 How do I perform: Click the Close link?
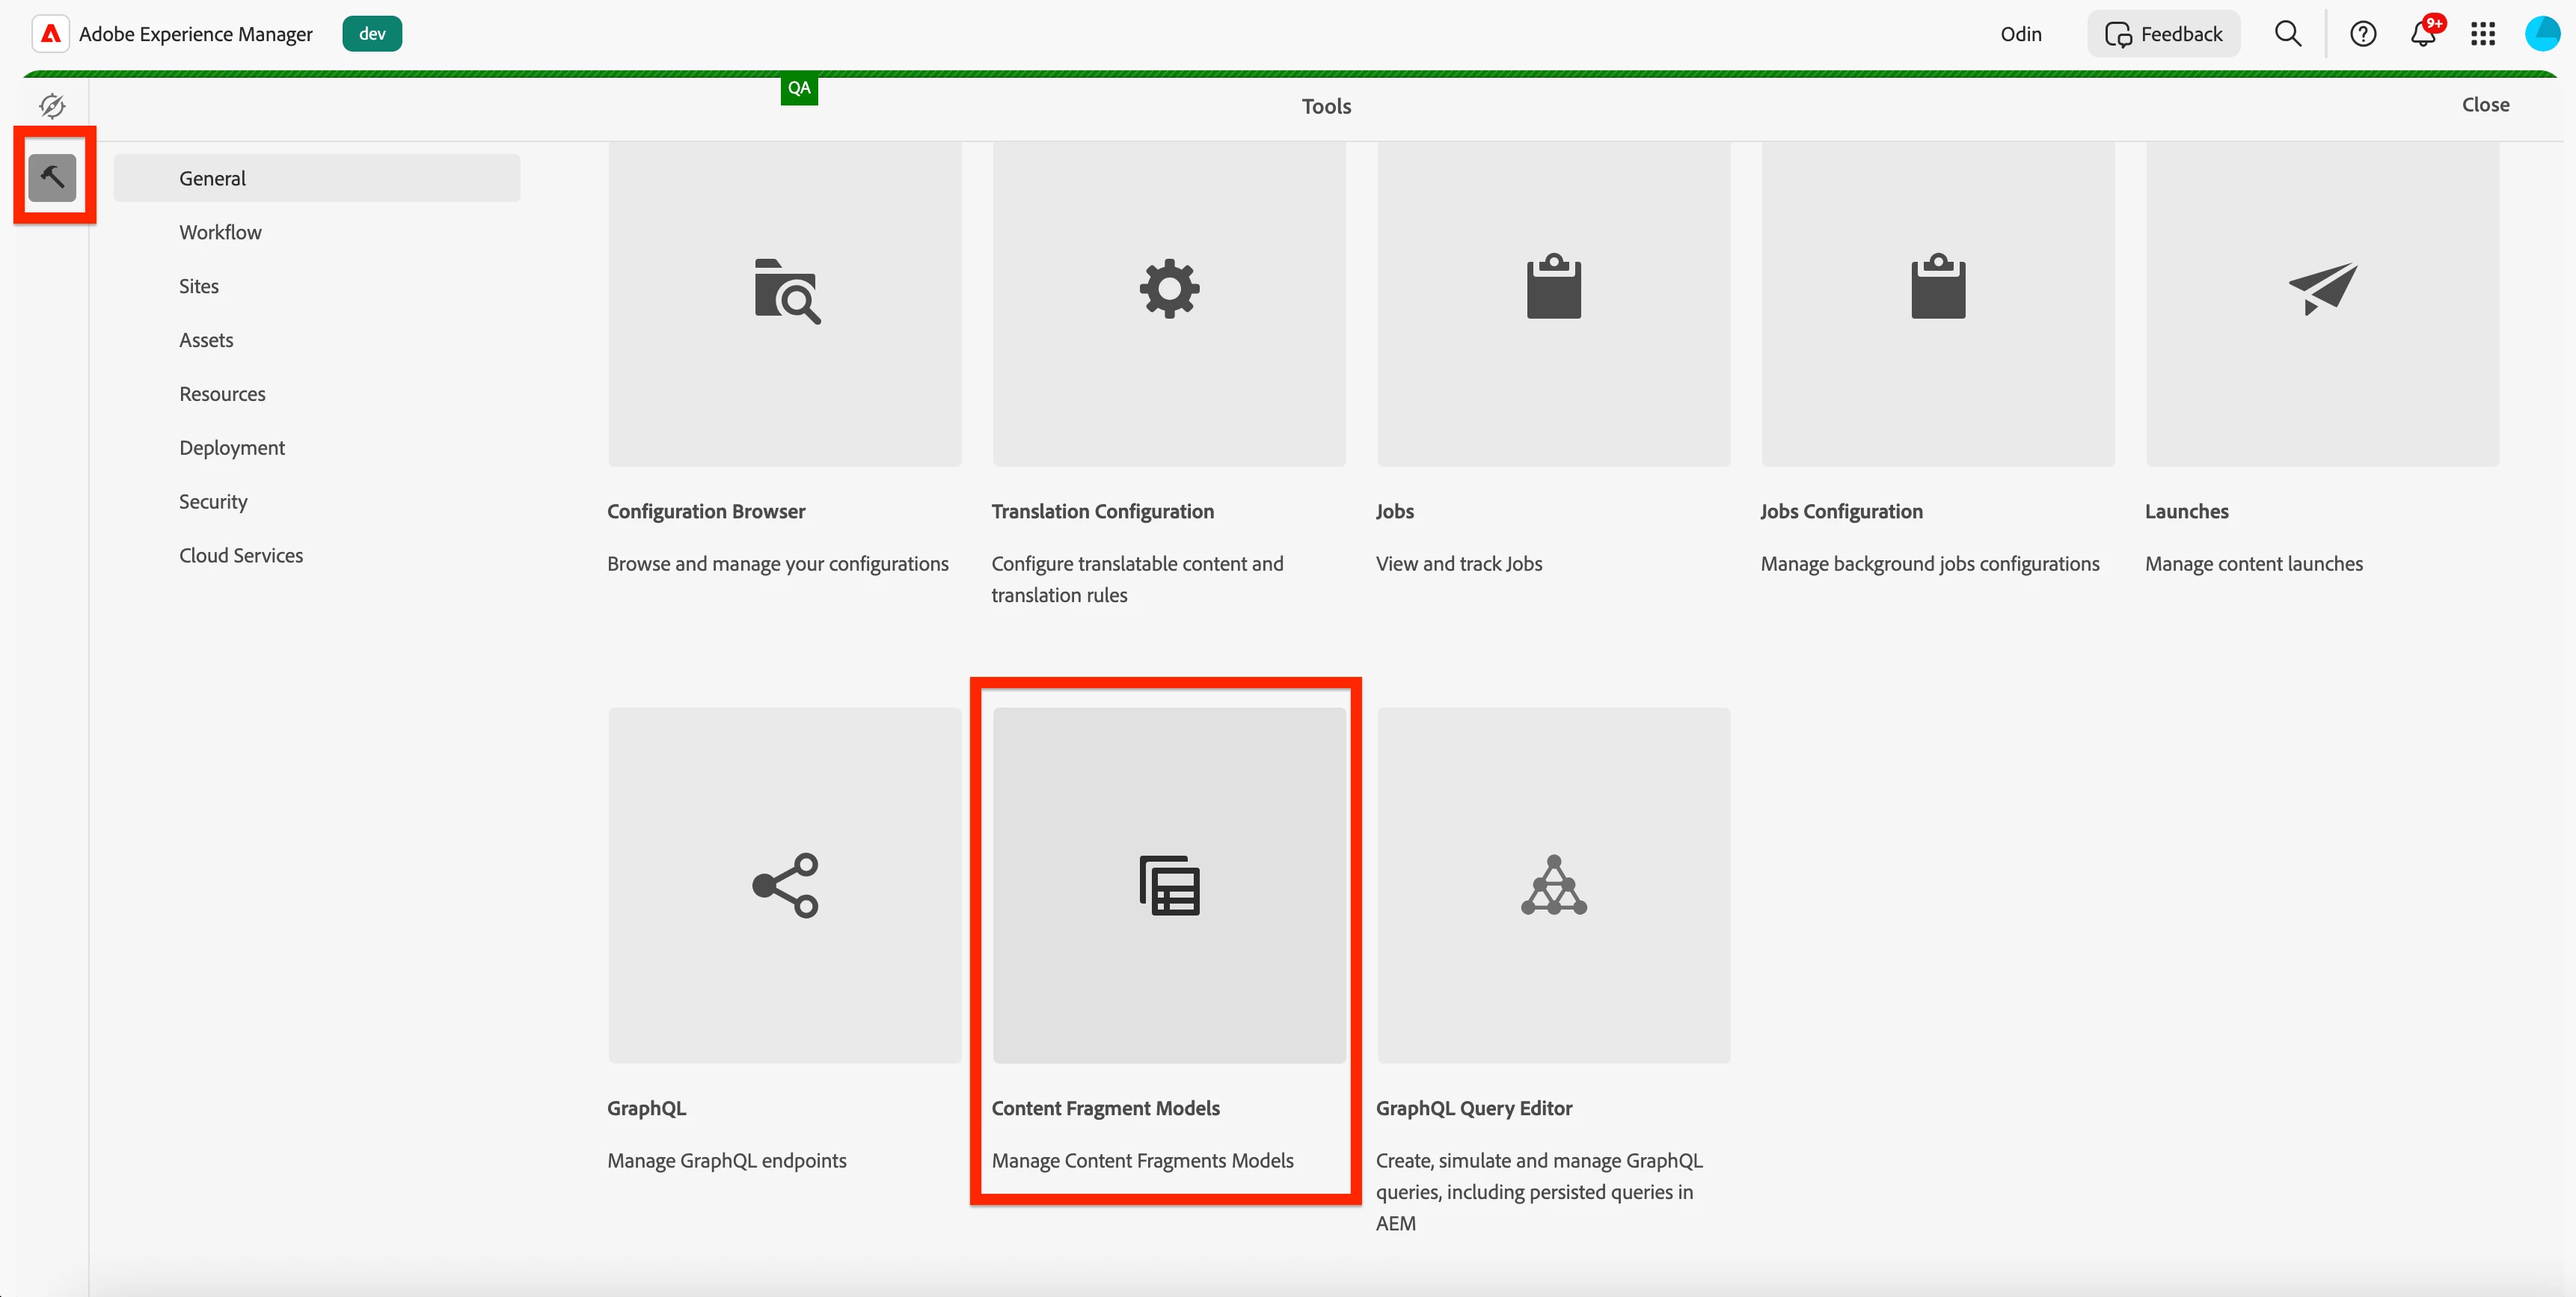coord(2485,105)
